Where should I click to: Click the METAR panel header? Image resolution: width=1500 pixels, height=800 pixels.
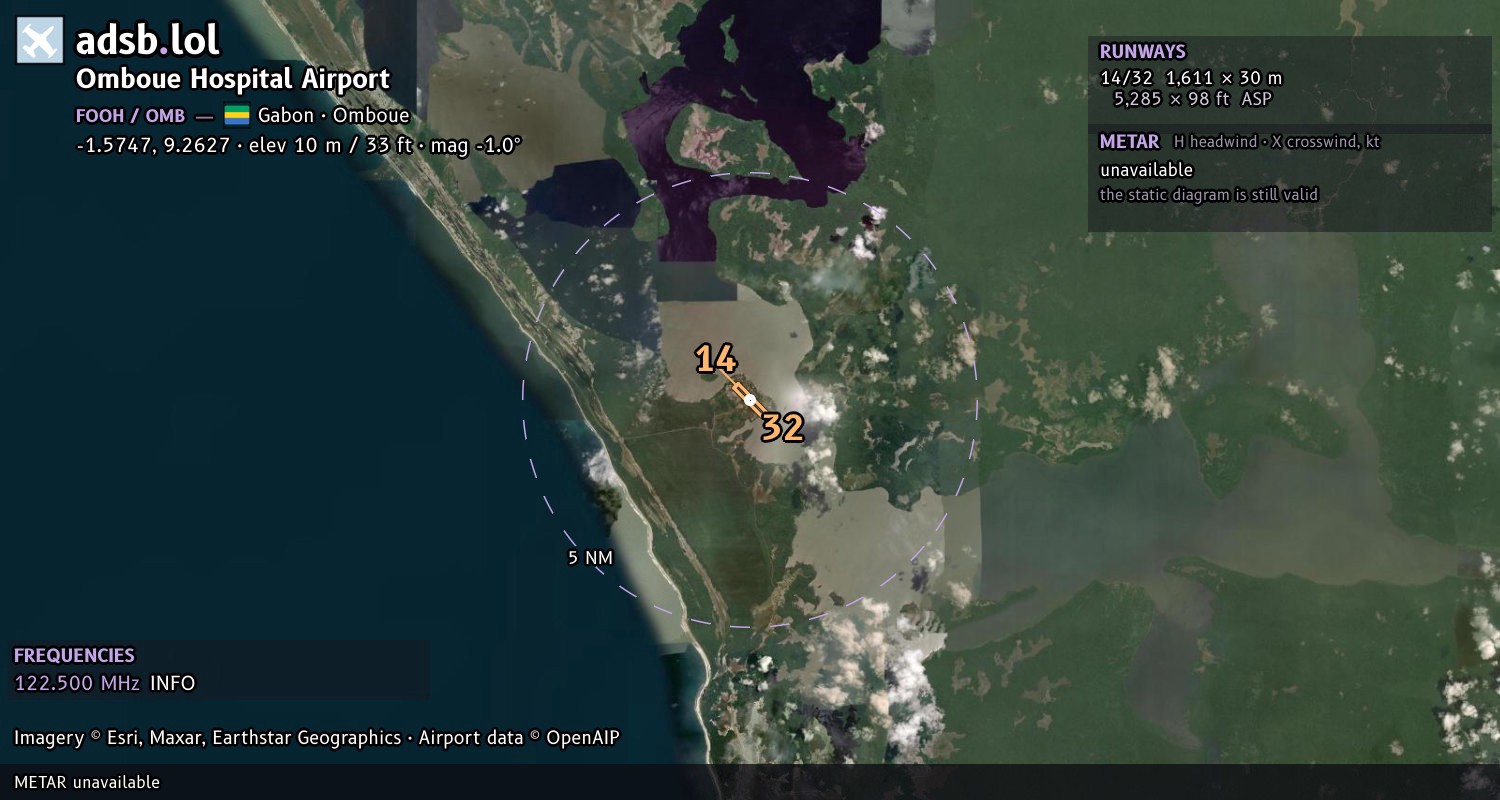tap(1129, 142)
